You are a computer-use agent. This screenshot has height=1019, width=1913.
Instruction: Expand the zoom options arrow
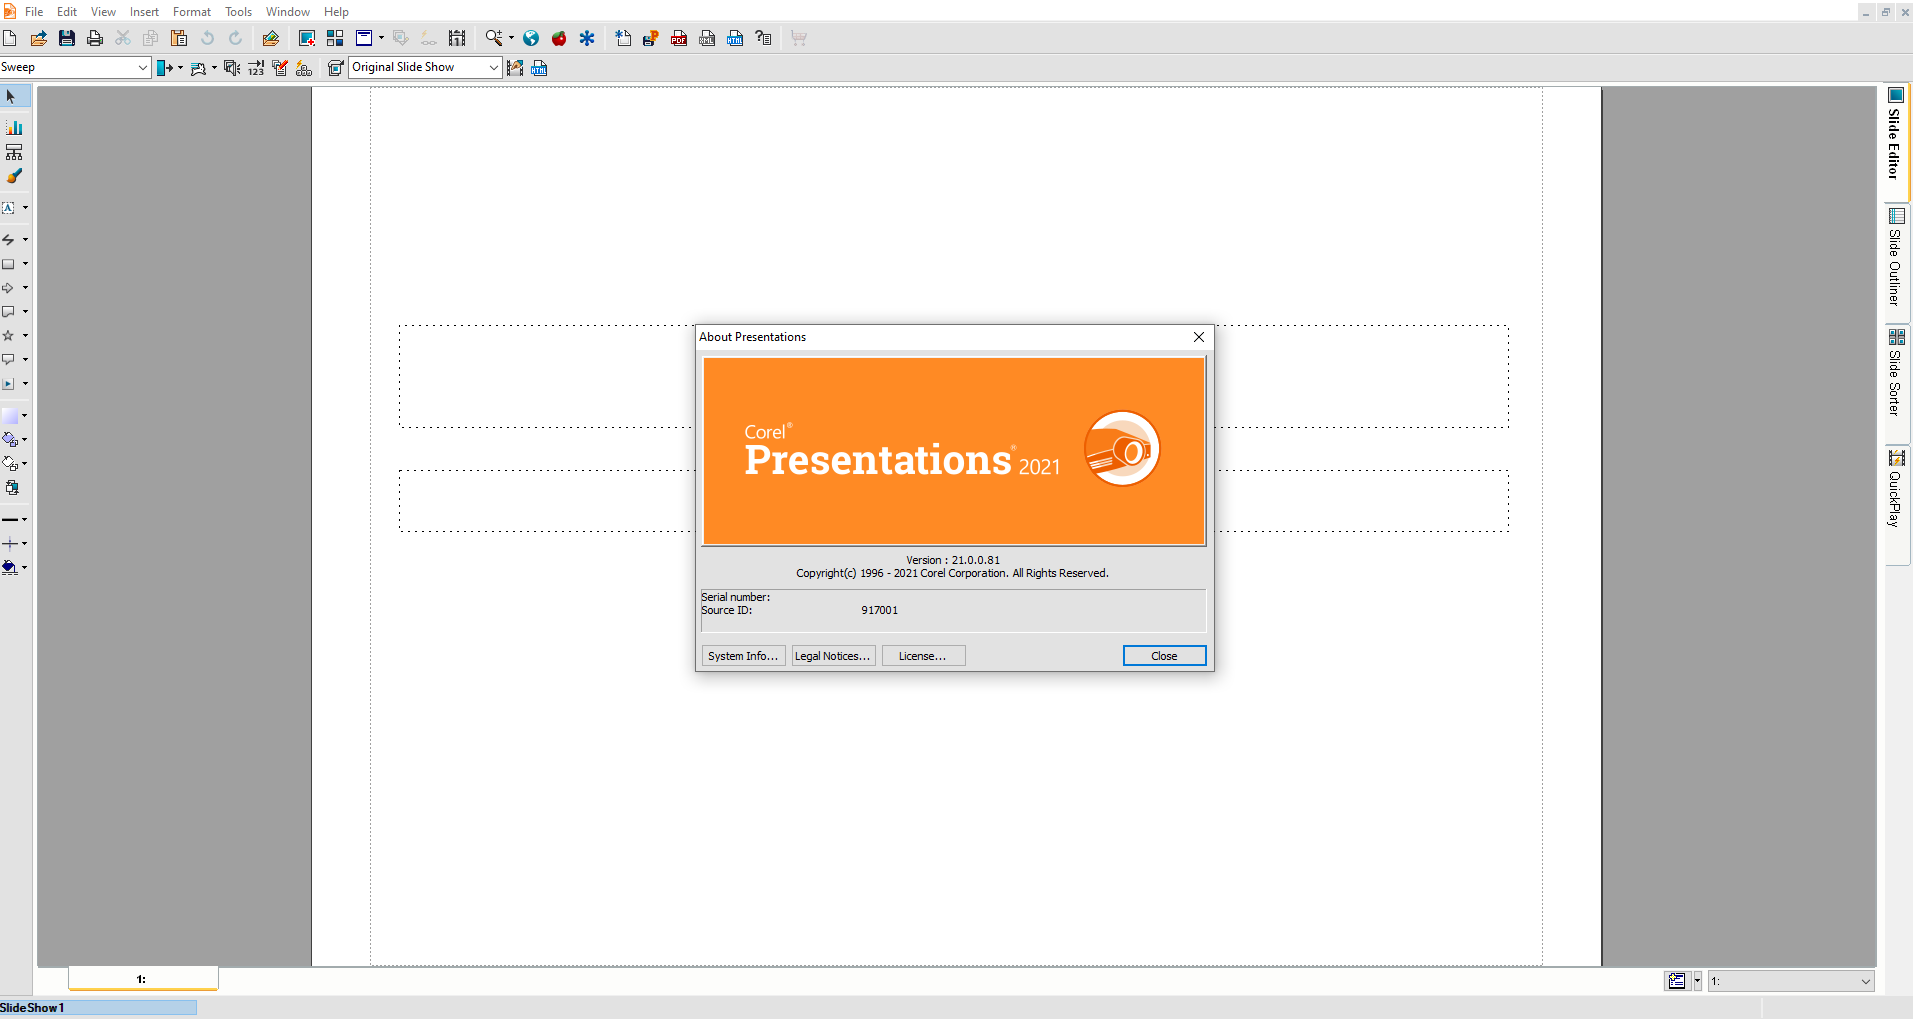click(x=511, y=38)
